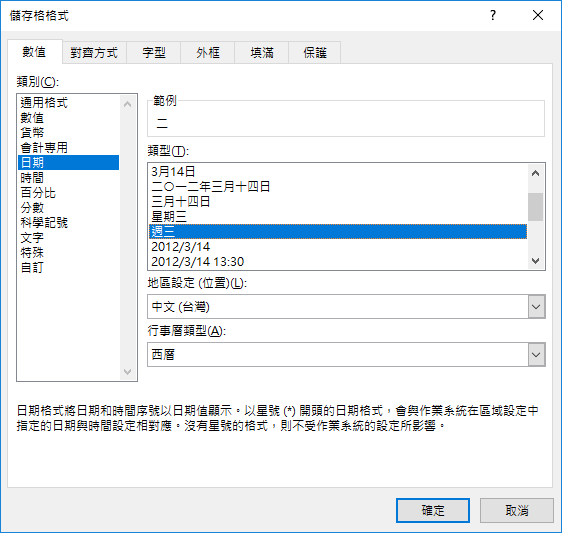
Task: Select the 時間 category
Action: (x=68, y=177)
